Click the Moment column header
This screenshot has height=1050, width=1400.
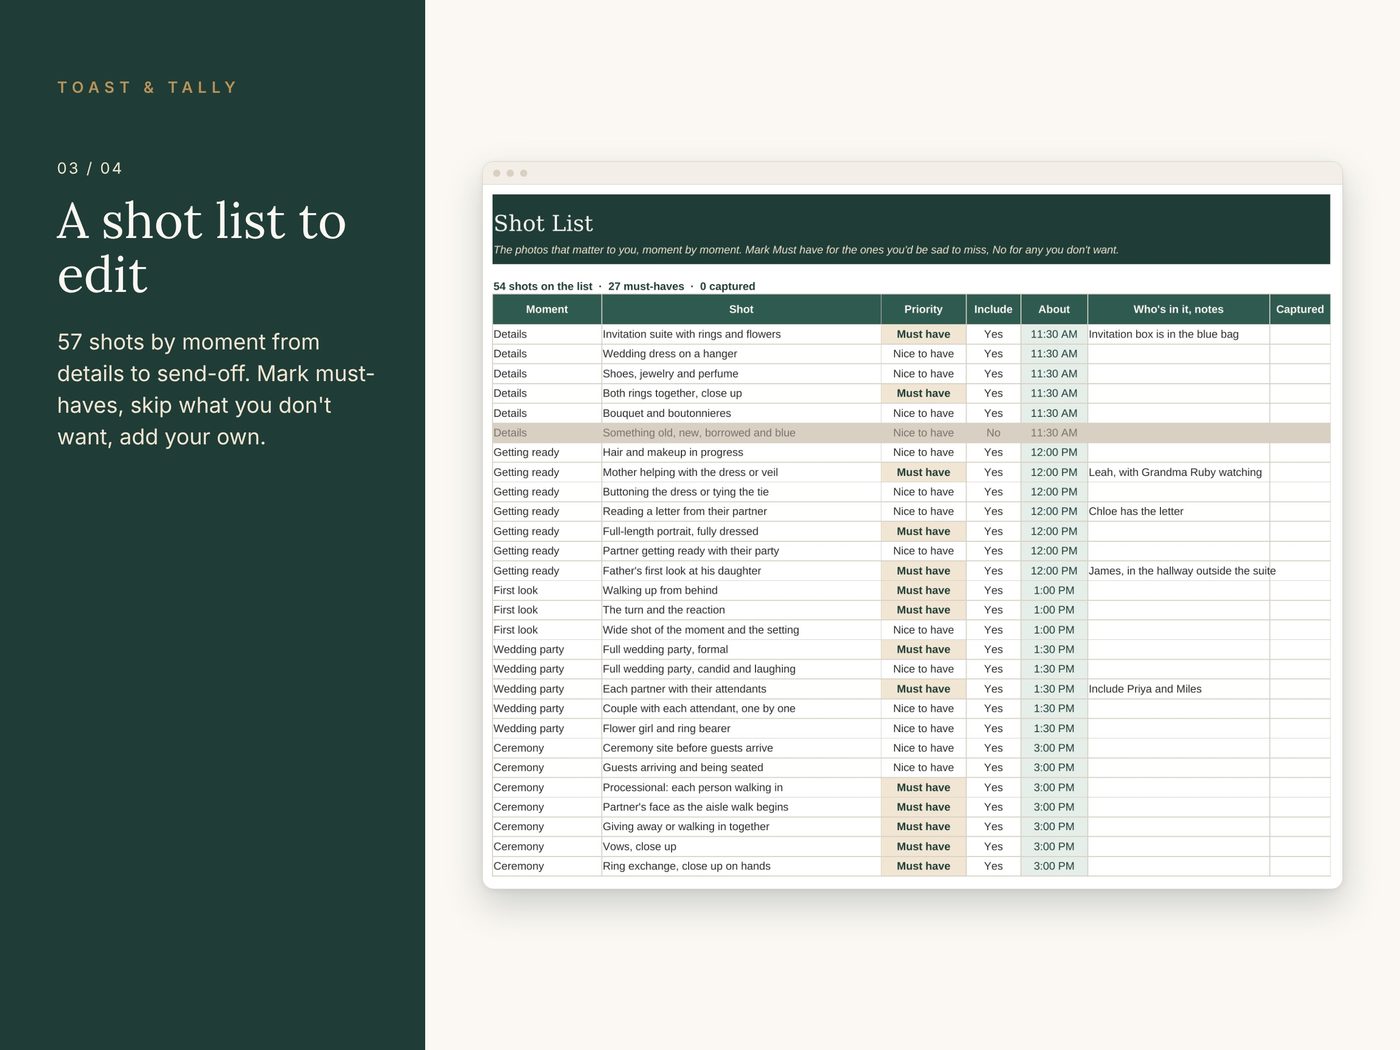[547, 309]
